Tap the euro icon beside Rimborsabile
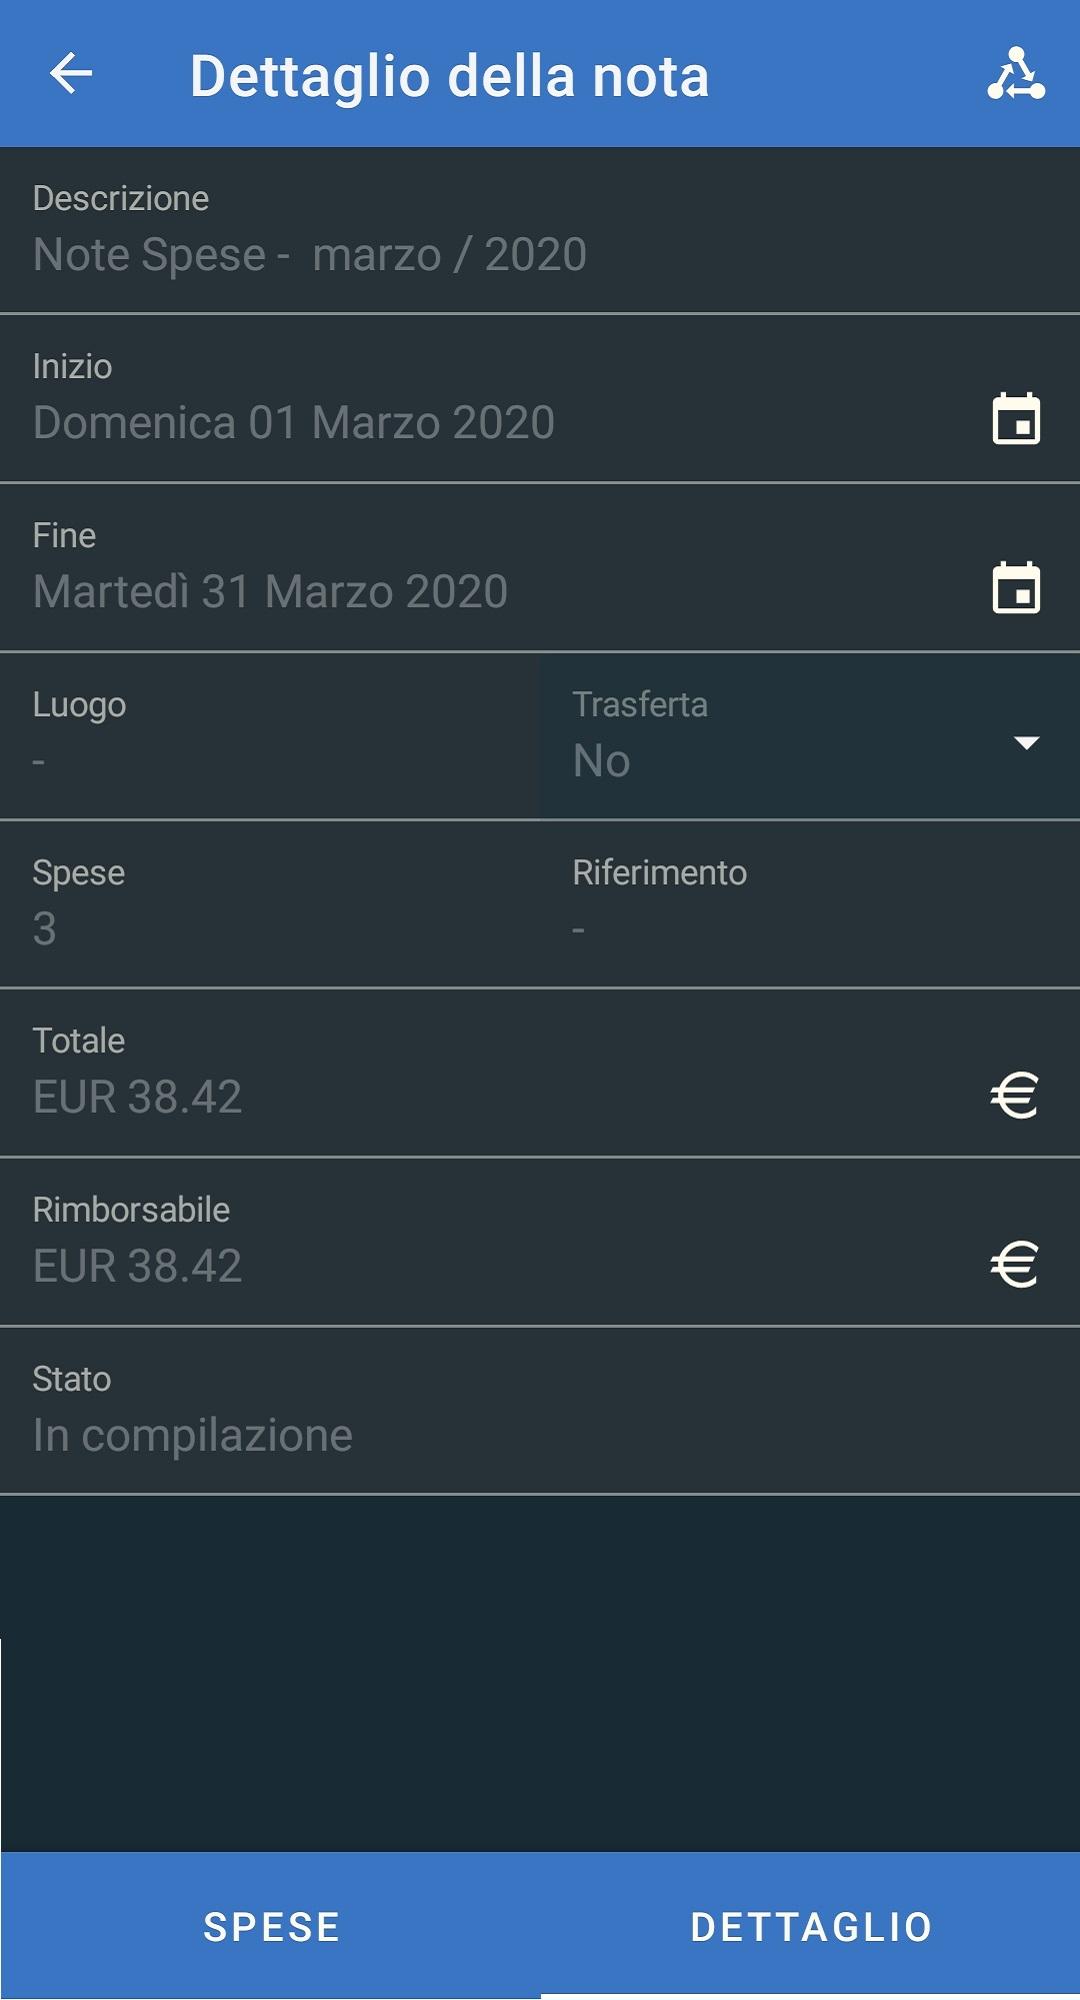The height and width of the screenshot is (2000, 1080). pos(1015,1264)
